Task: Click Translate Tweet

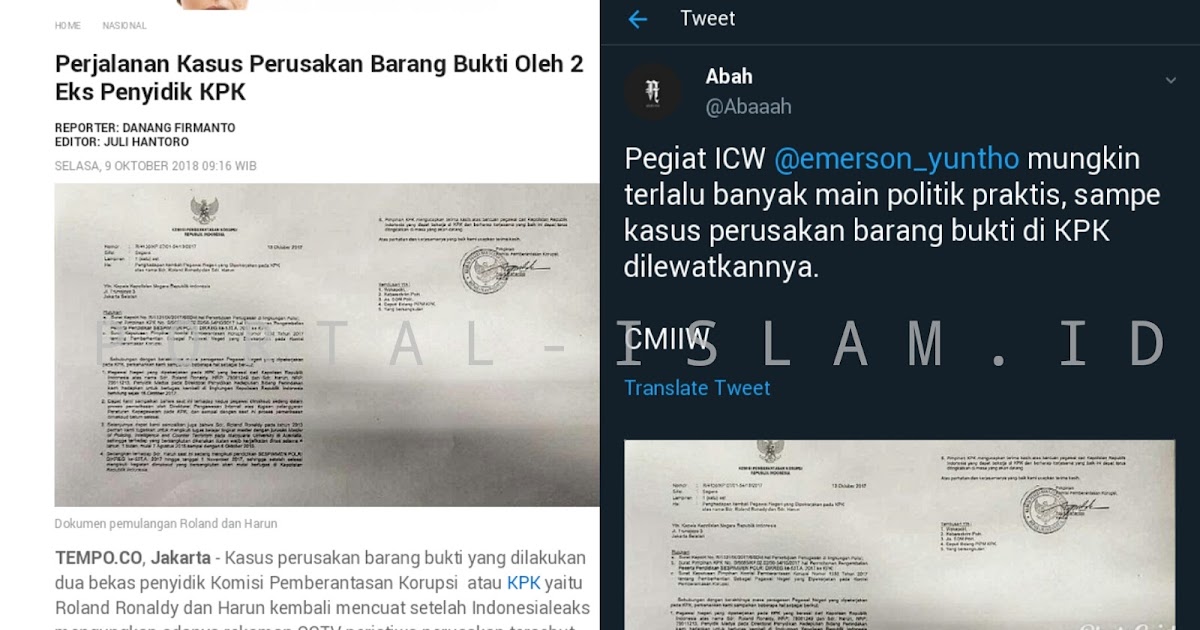Action: point(697,388)
